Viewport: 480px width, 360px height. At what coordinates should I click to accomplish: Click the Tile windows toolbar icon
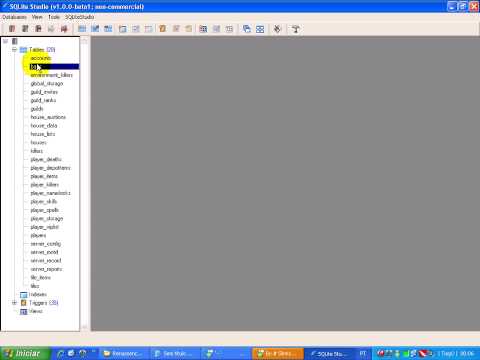click(260, 29)
